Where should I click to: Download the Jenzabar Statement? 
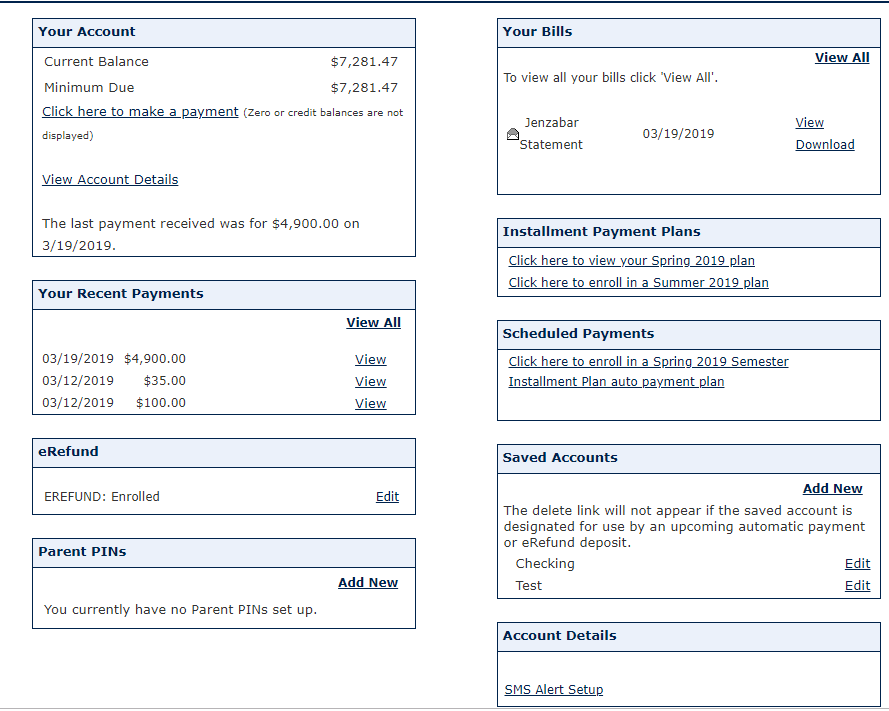pos(825,144)
